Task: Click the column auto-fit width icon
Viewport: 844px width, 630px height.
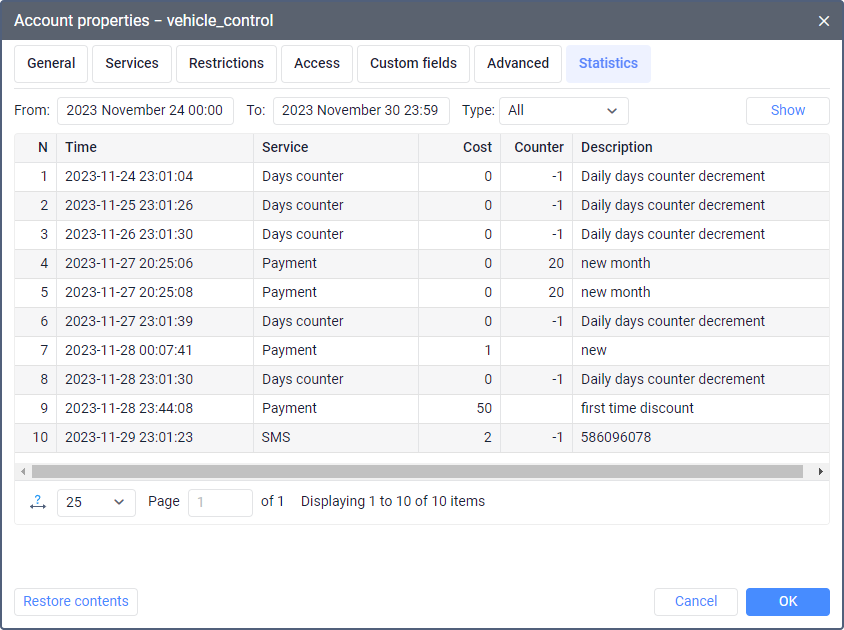Action: click(x=38, y=502)
